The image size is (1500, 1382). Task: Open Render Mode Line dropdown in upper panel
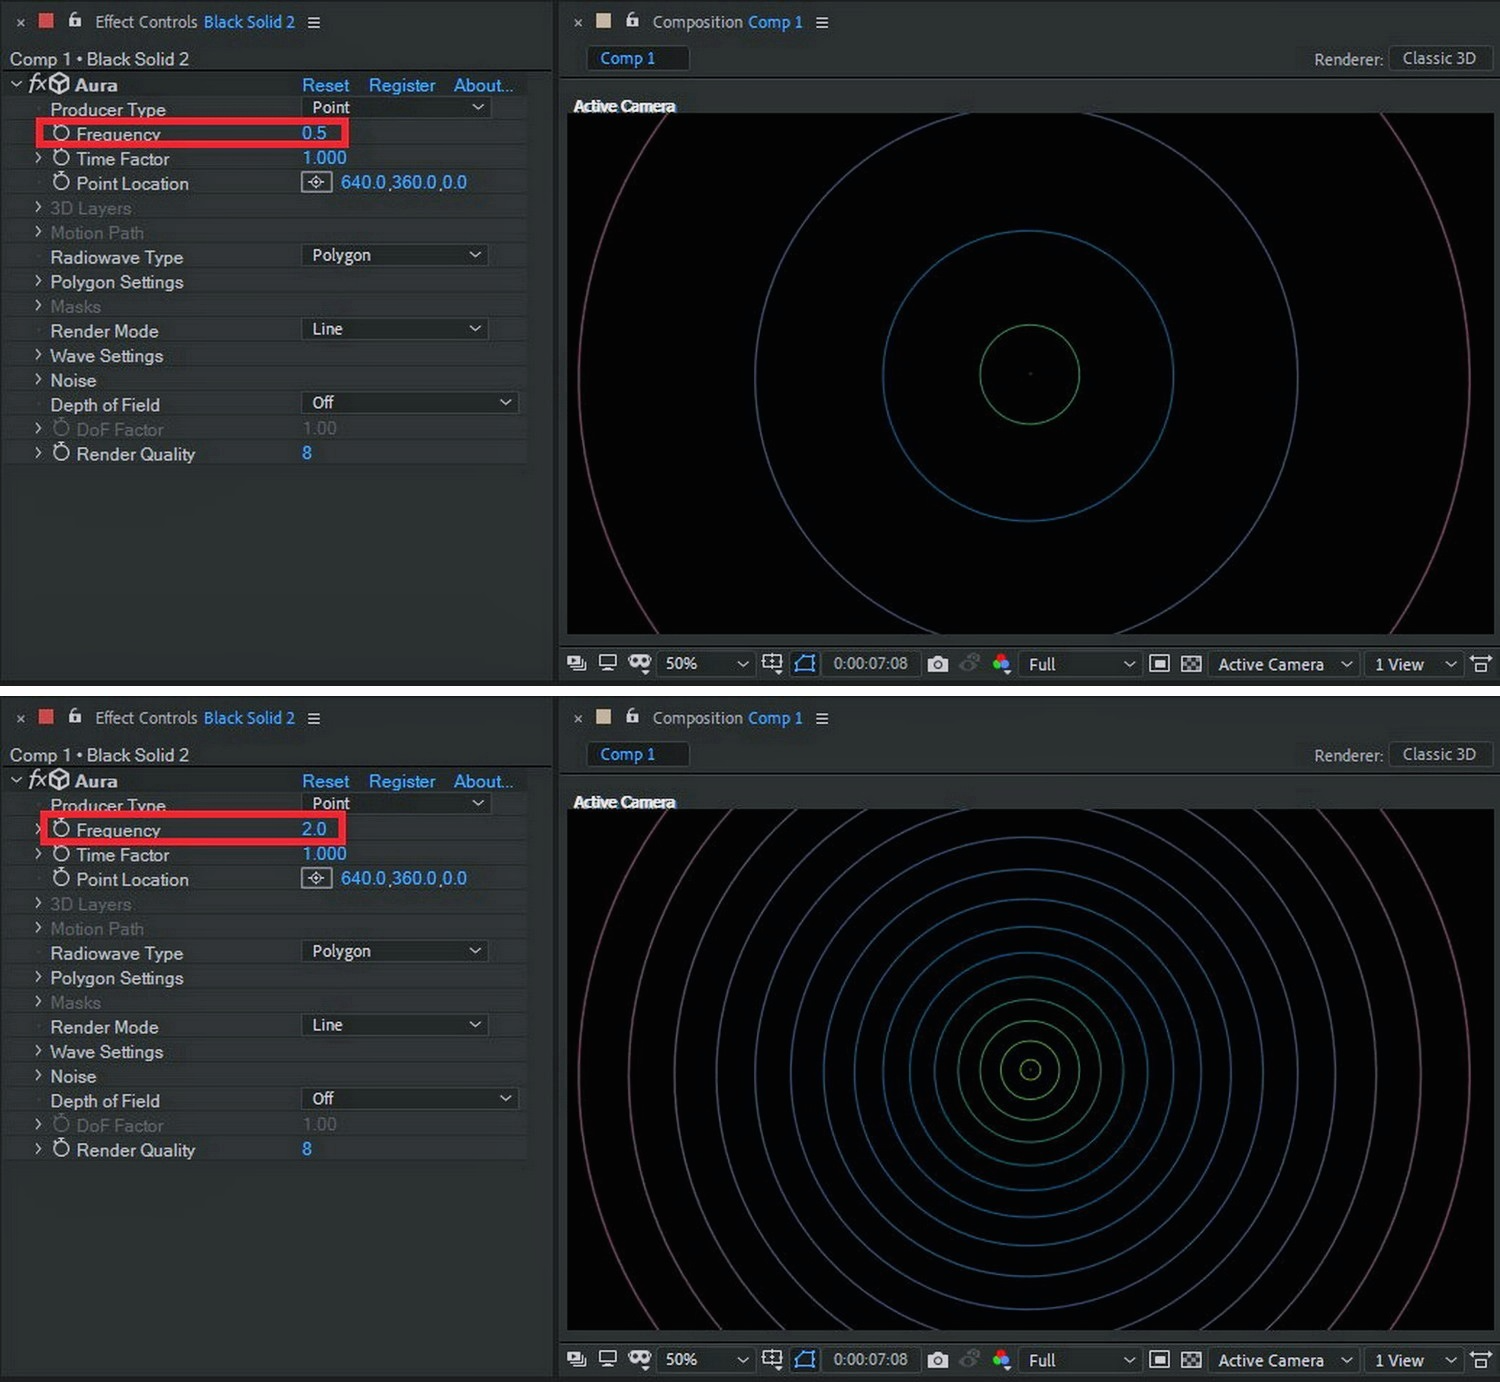point(394,329)
